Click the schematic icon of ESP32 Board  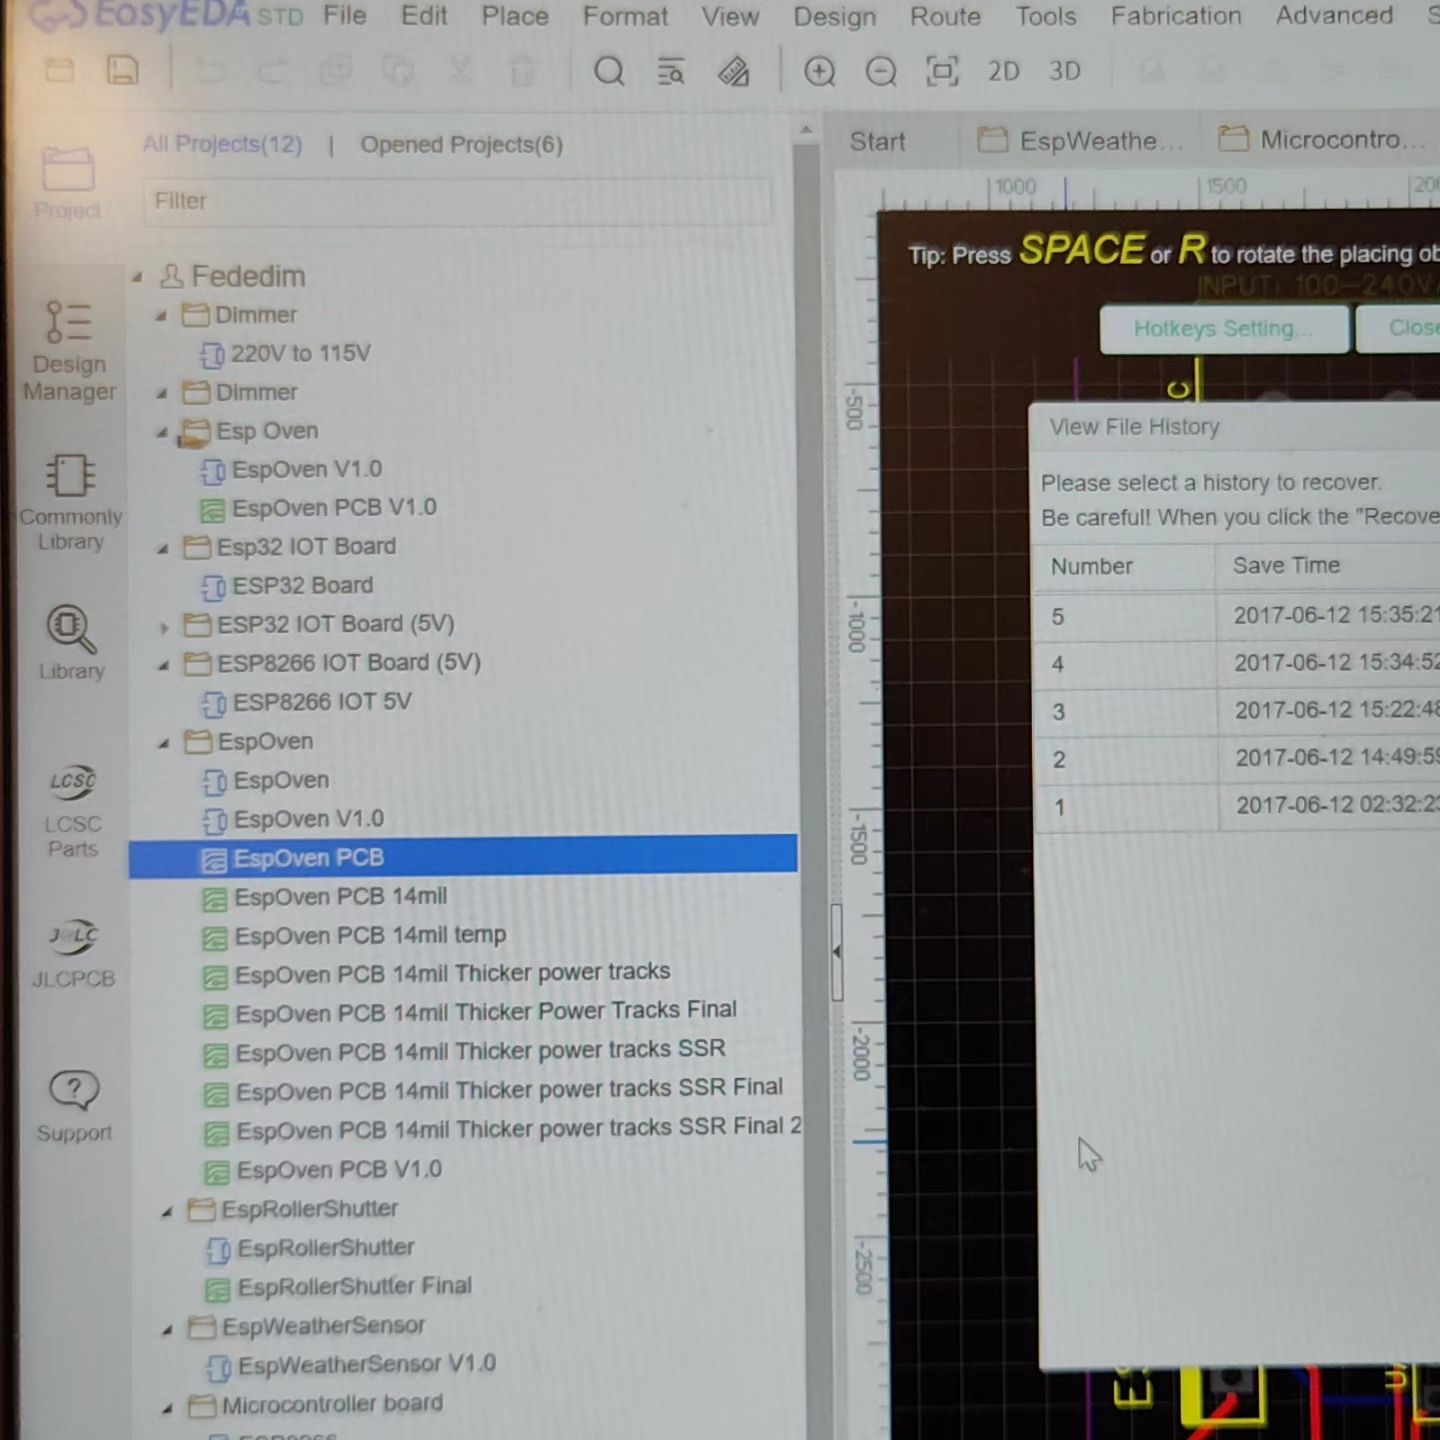213,587
